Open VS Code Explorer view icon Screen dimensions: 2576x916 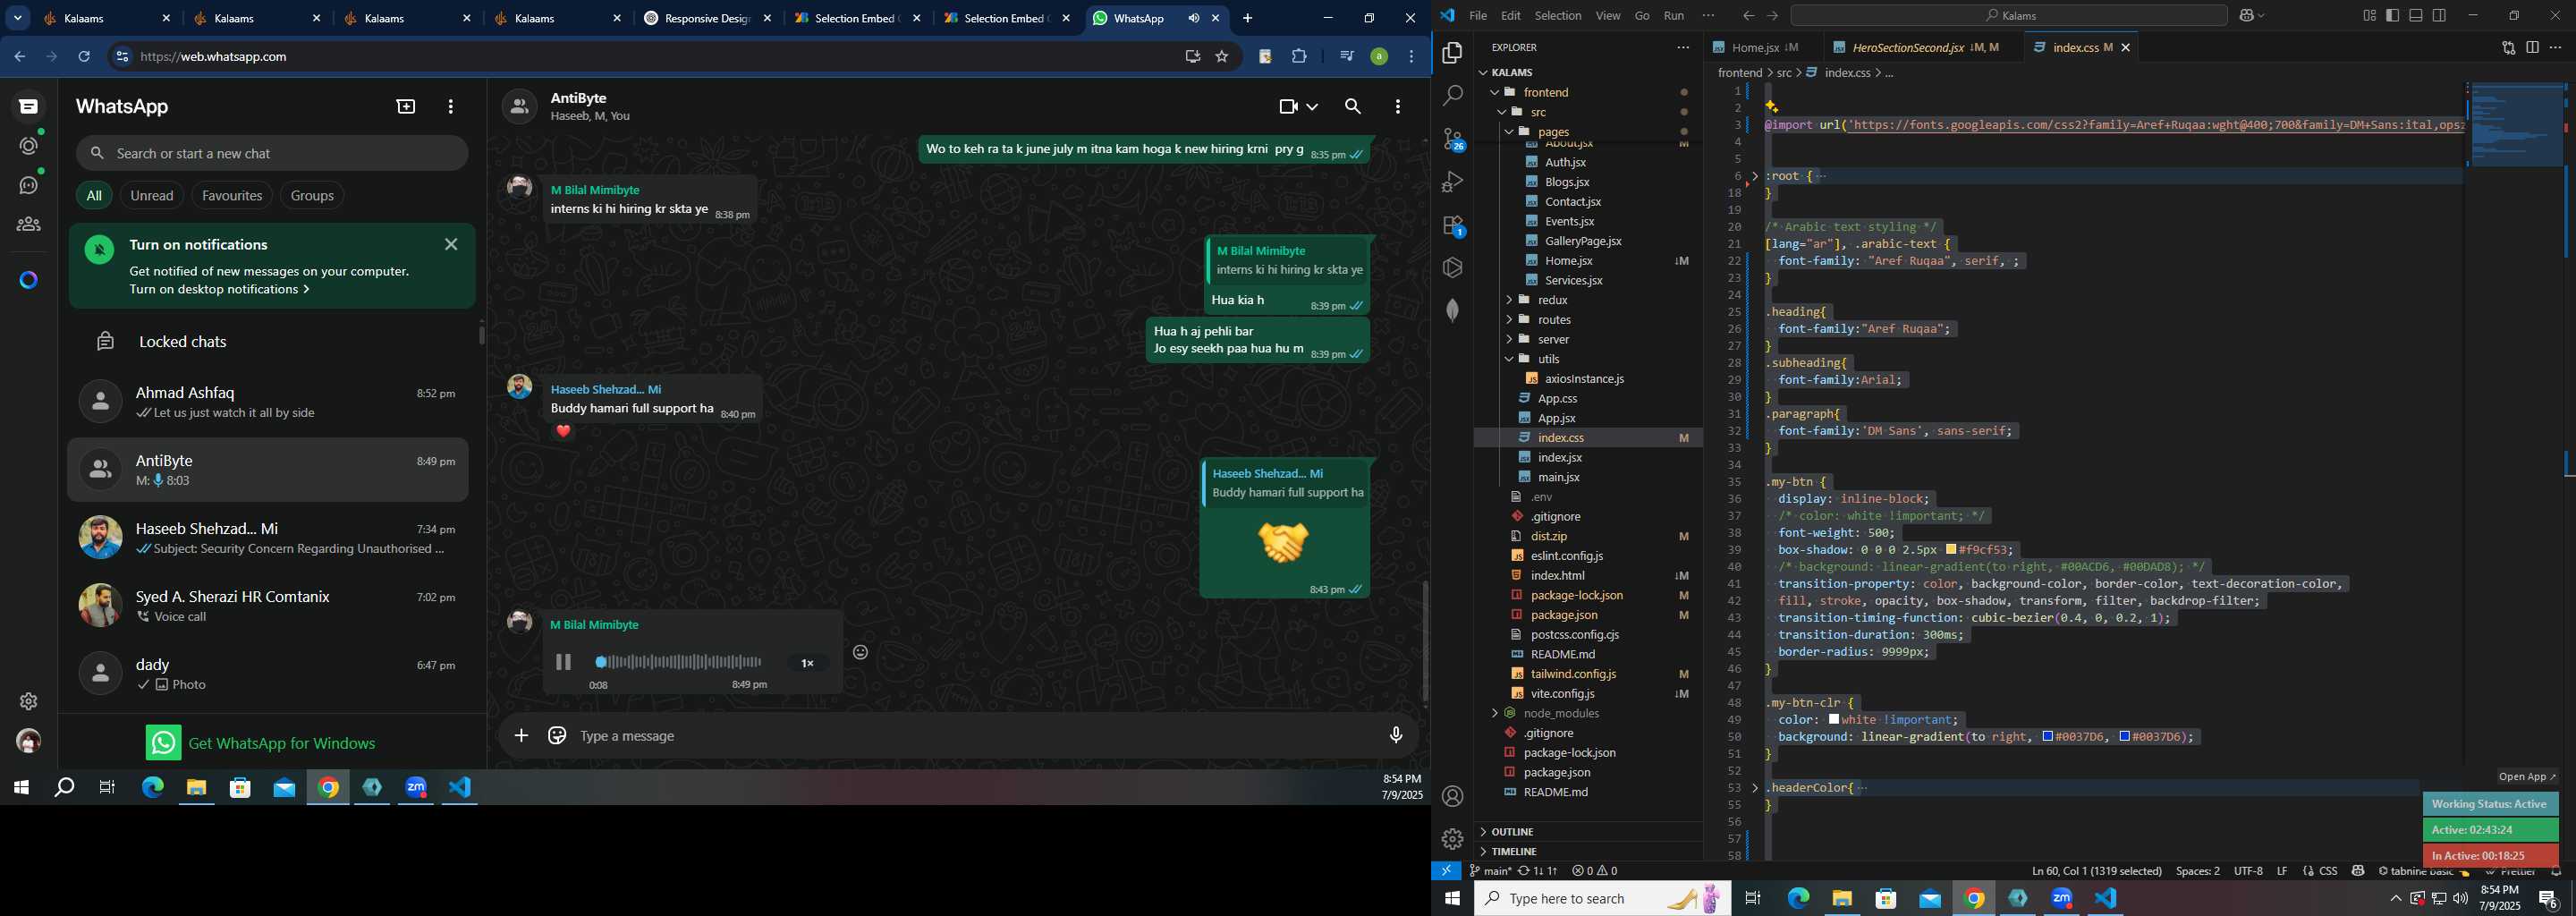pos(1452,53)
